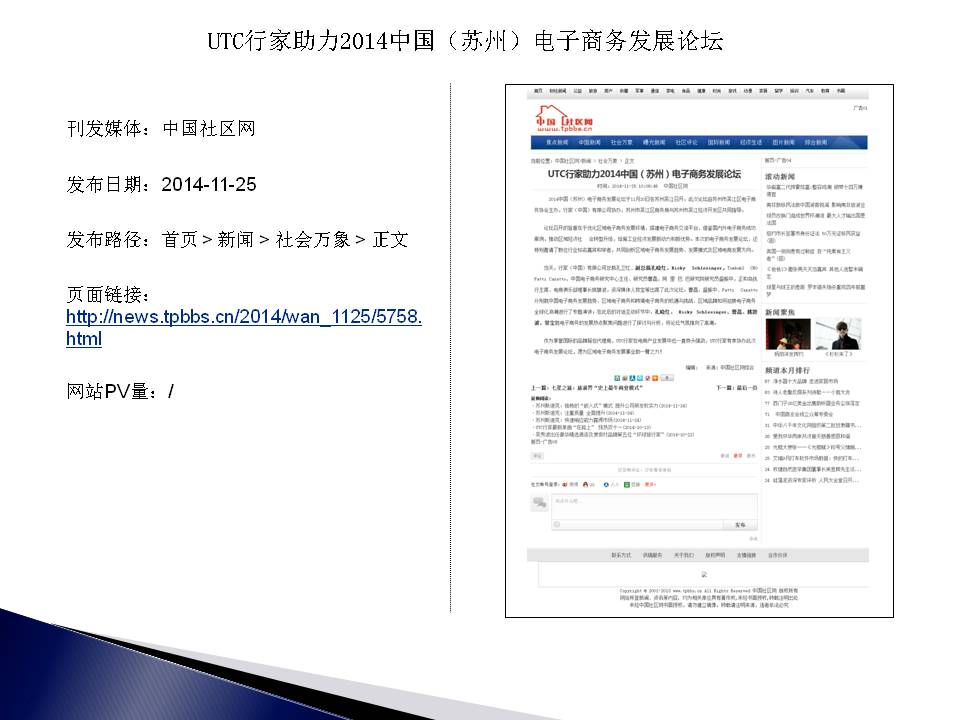960x720 pixels.
Task: Select the 发布路径 breadcrumb line
Action: point(237,239)
